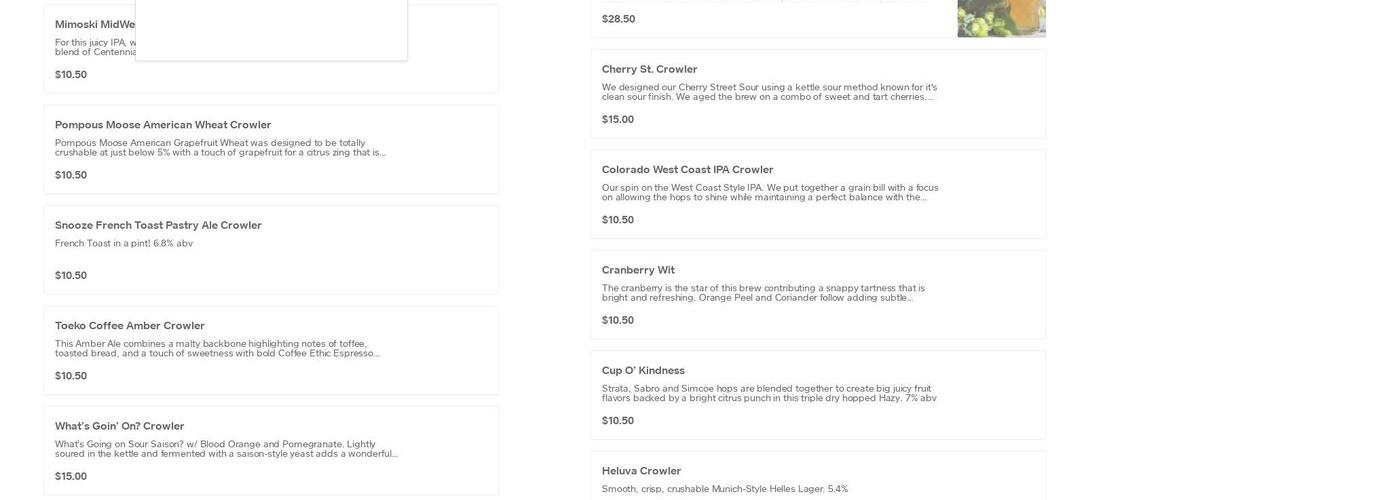Open the Cherry St. Crowler item

pos(649,69)
